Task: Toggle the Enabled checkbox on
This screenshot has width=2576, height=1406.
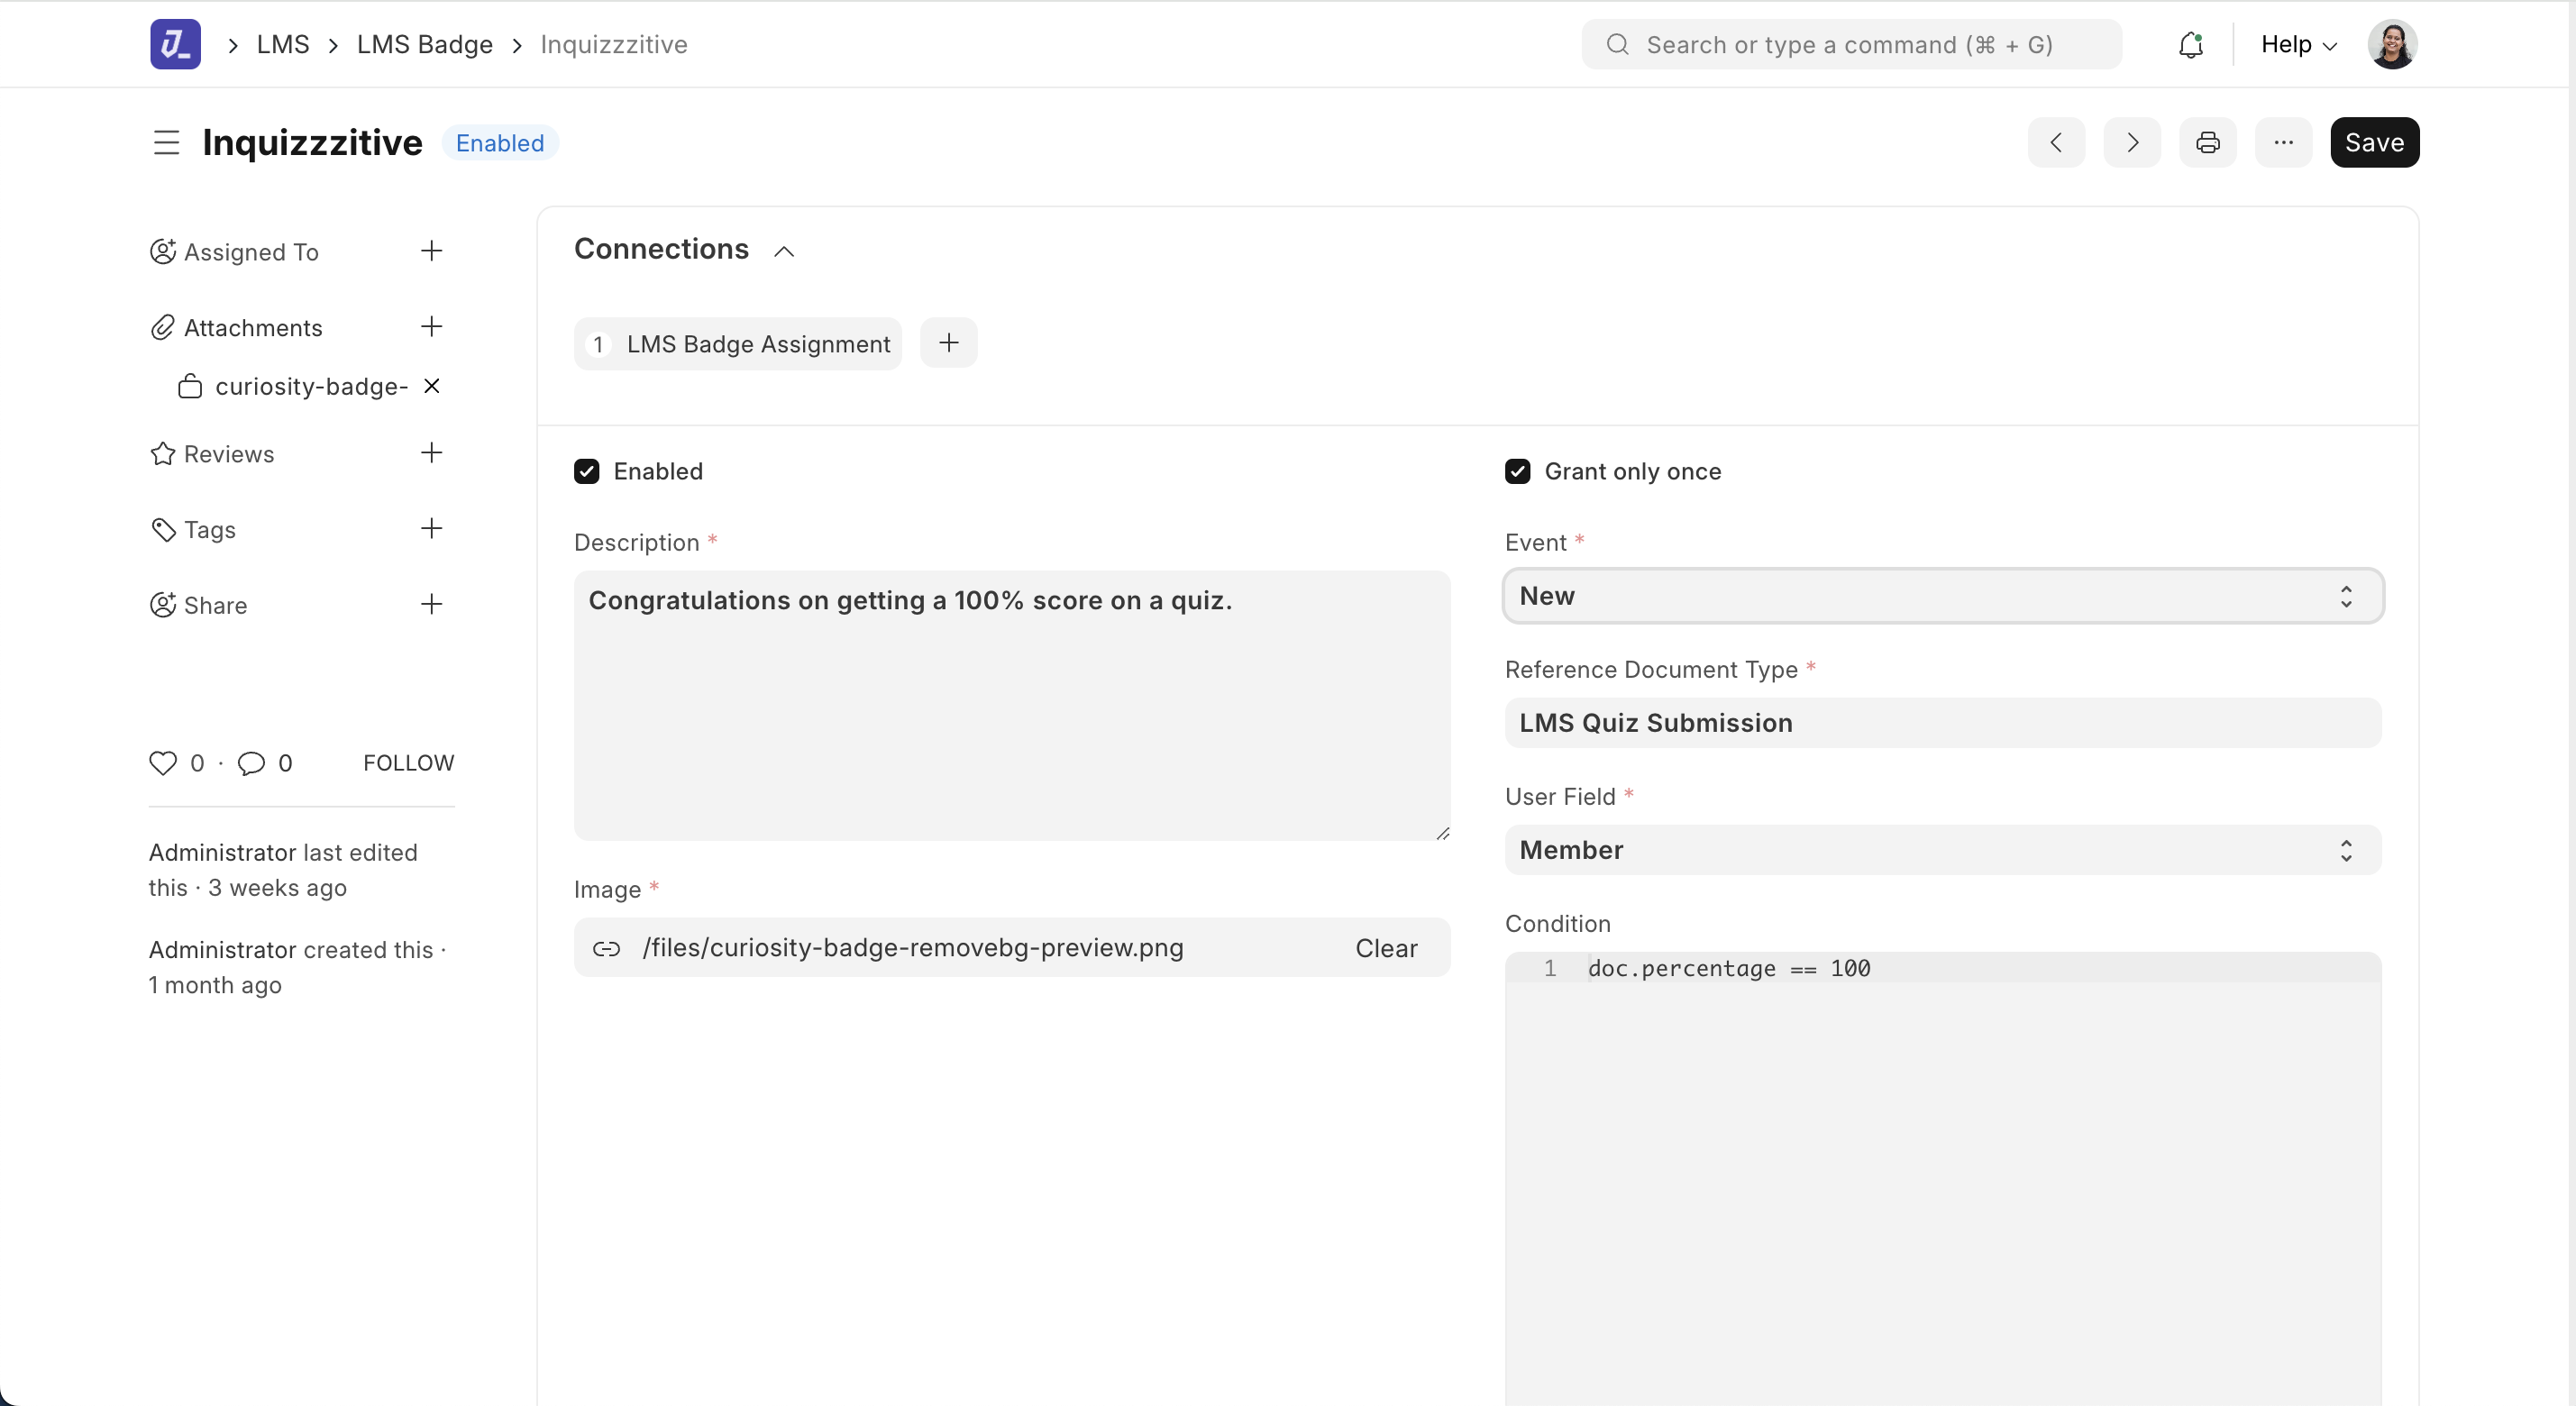Action: point(587,471)
